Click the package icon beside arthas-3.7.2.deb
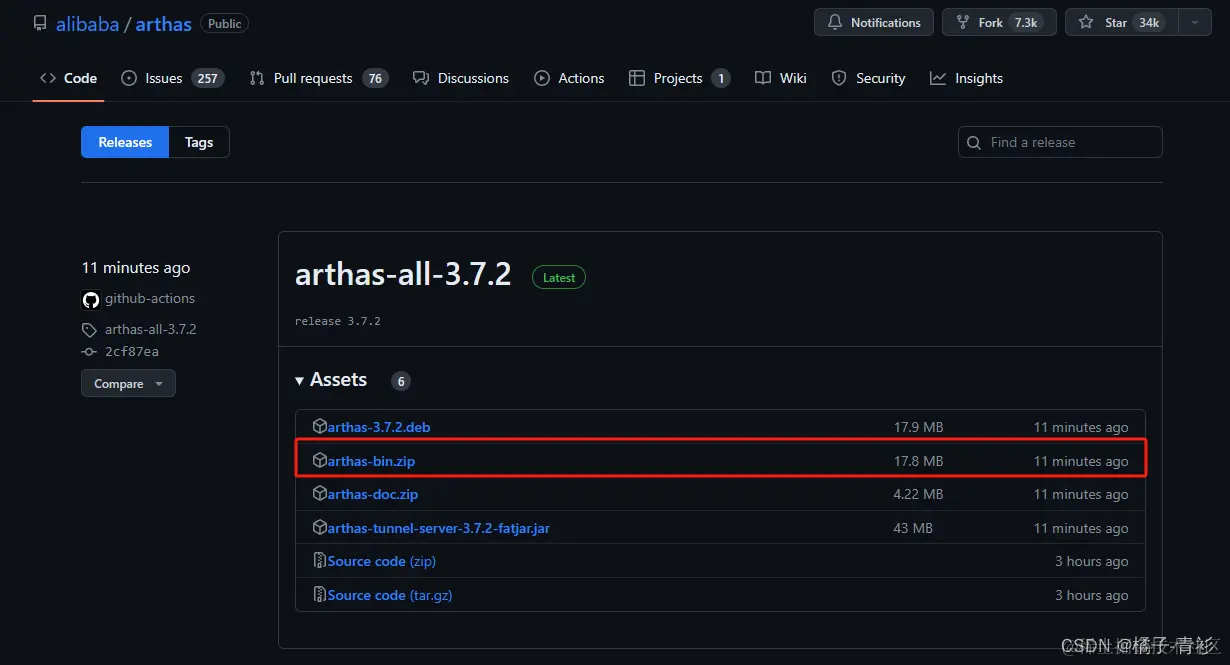Image resolution: width=1230 pixels, height=665 pixels. (320, 426)
